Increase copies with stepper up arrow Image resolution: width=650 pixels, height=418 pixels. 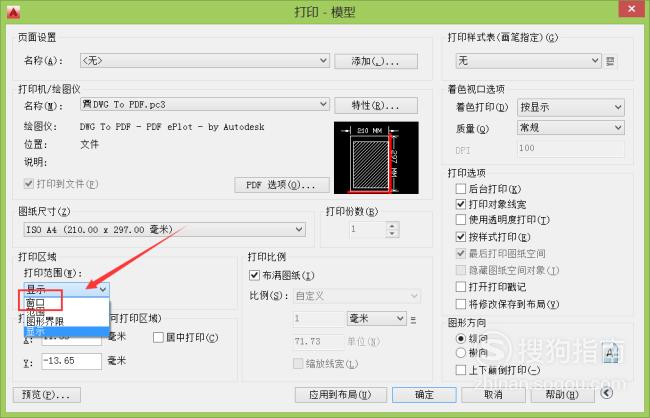pyautogui.click(x=393, y=226)
